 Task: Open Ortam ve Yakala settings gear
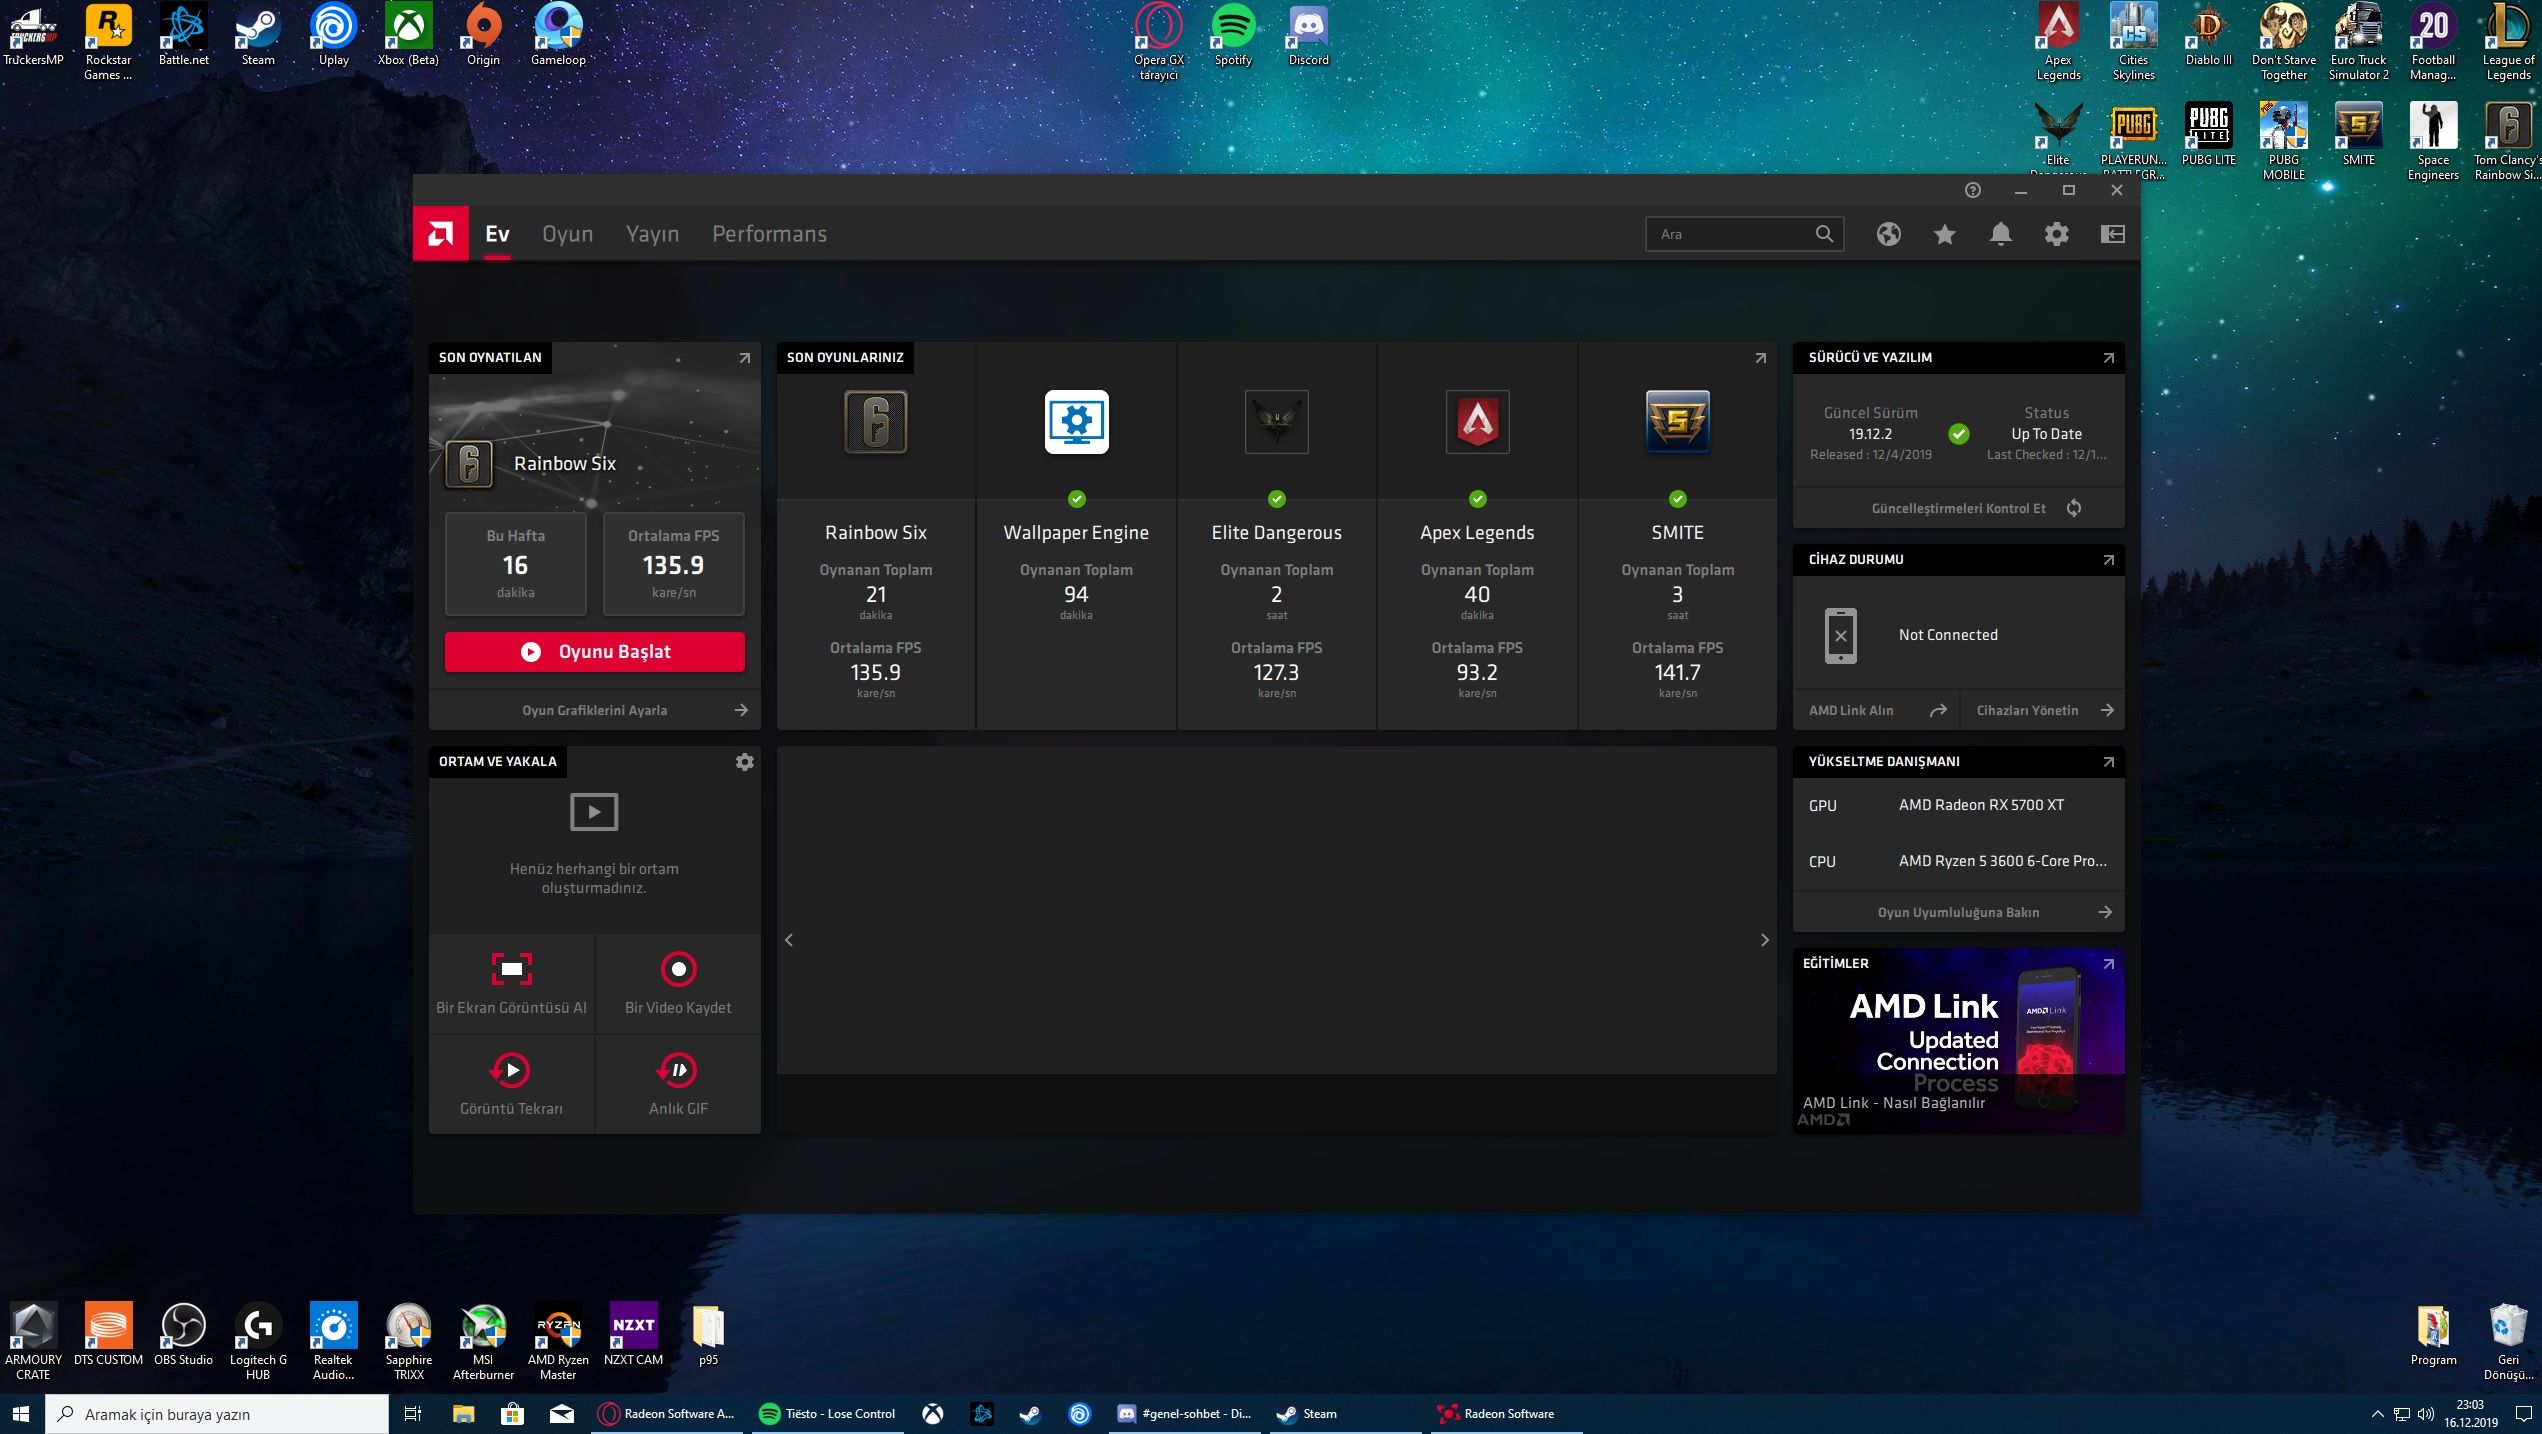click(744, 762)
